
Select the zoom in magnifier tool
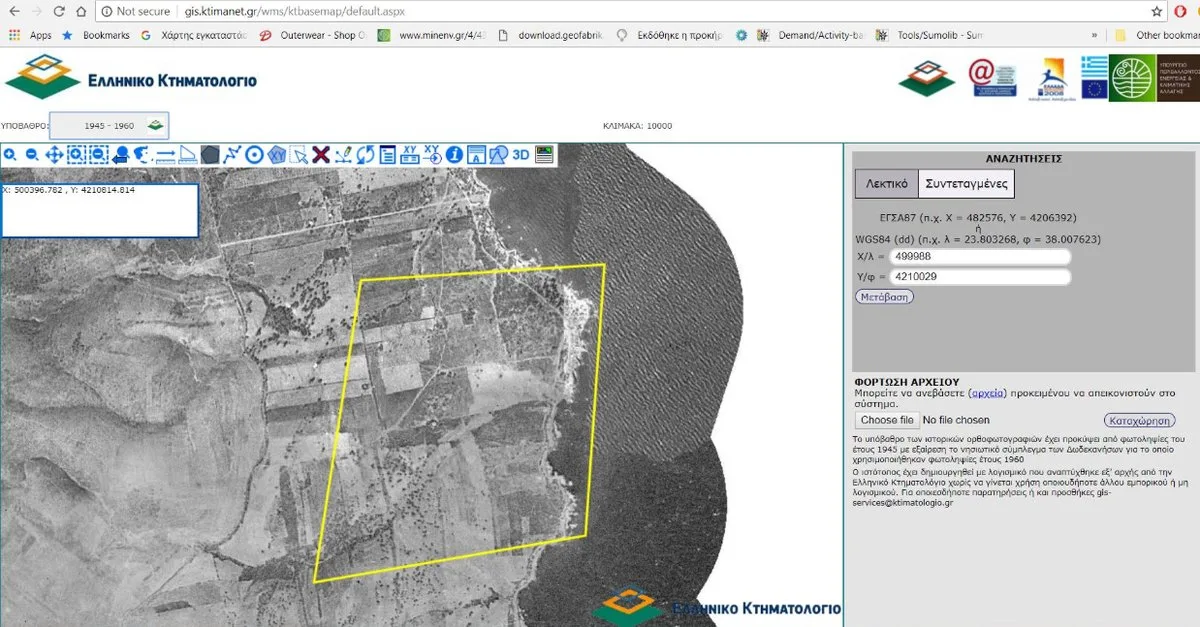click(10, 154)
